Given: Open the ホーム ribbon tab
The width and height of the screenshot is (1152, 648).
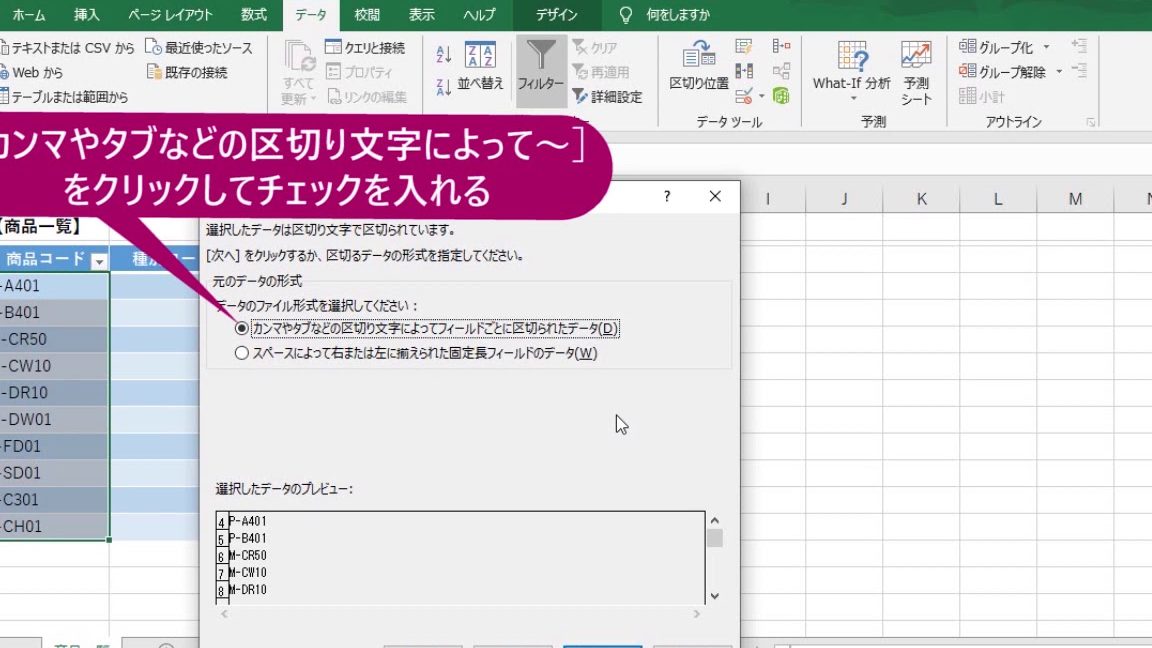Looking at the screenshot, I should (x=29, y=15).
